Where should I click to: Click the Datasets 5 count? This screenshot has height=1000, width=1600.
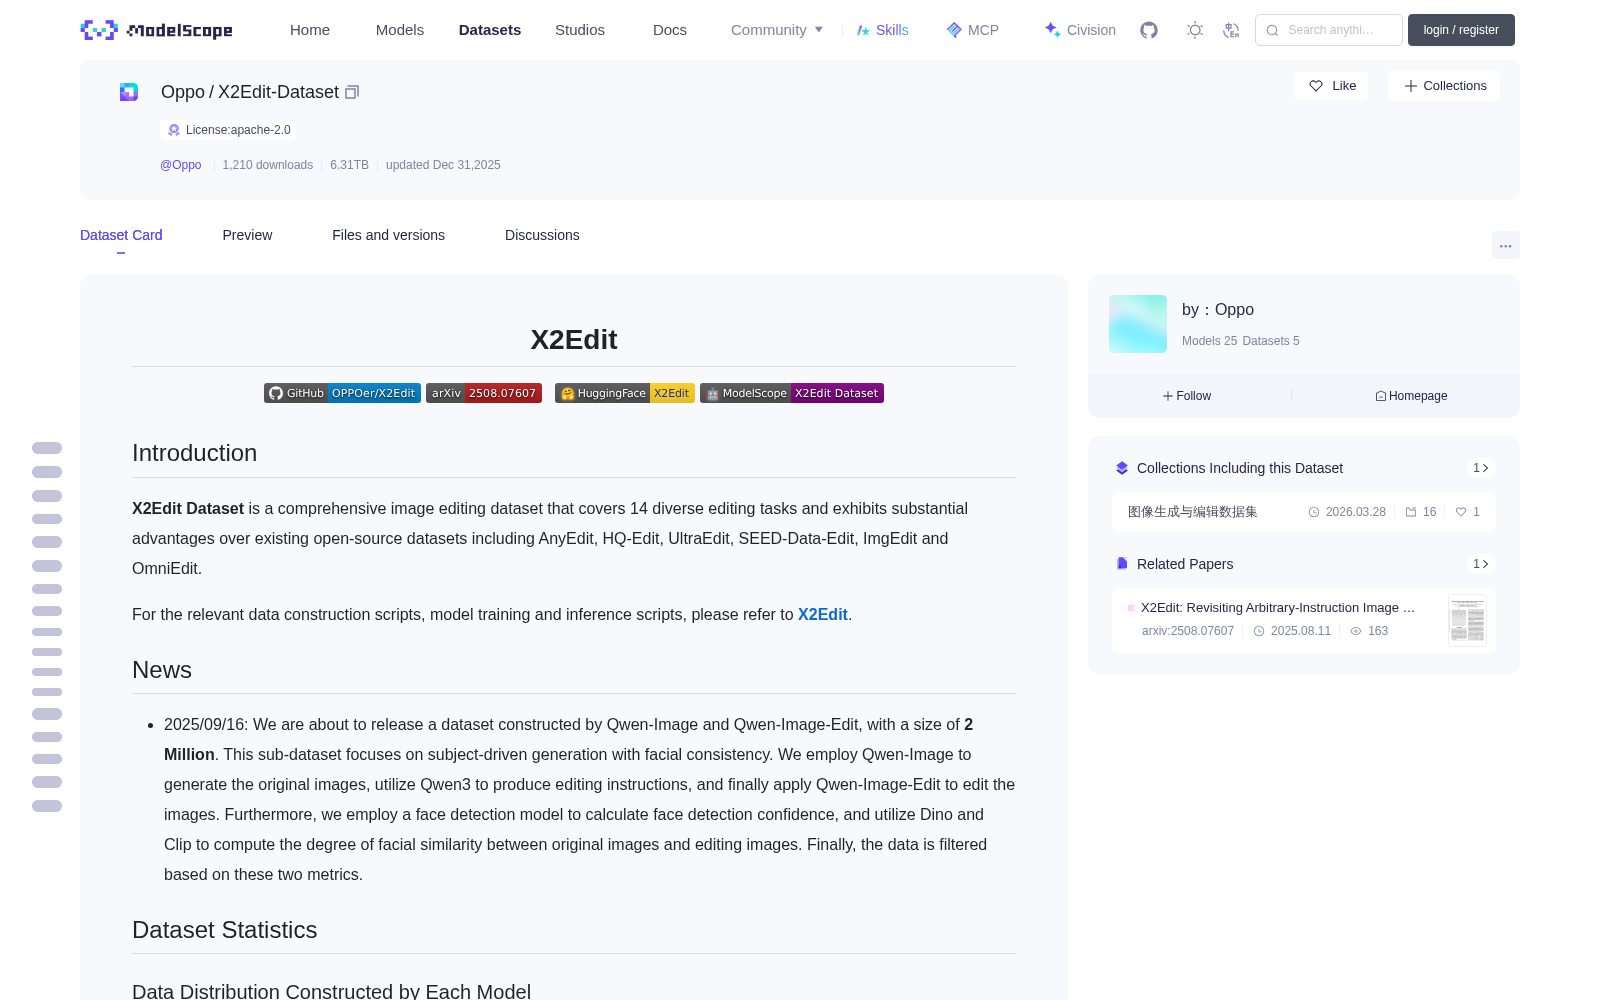1271,341
